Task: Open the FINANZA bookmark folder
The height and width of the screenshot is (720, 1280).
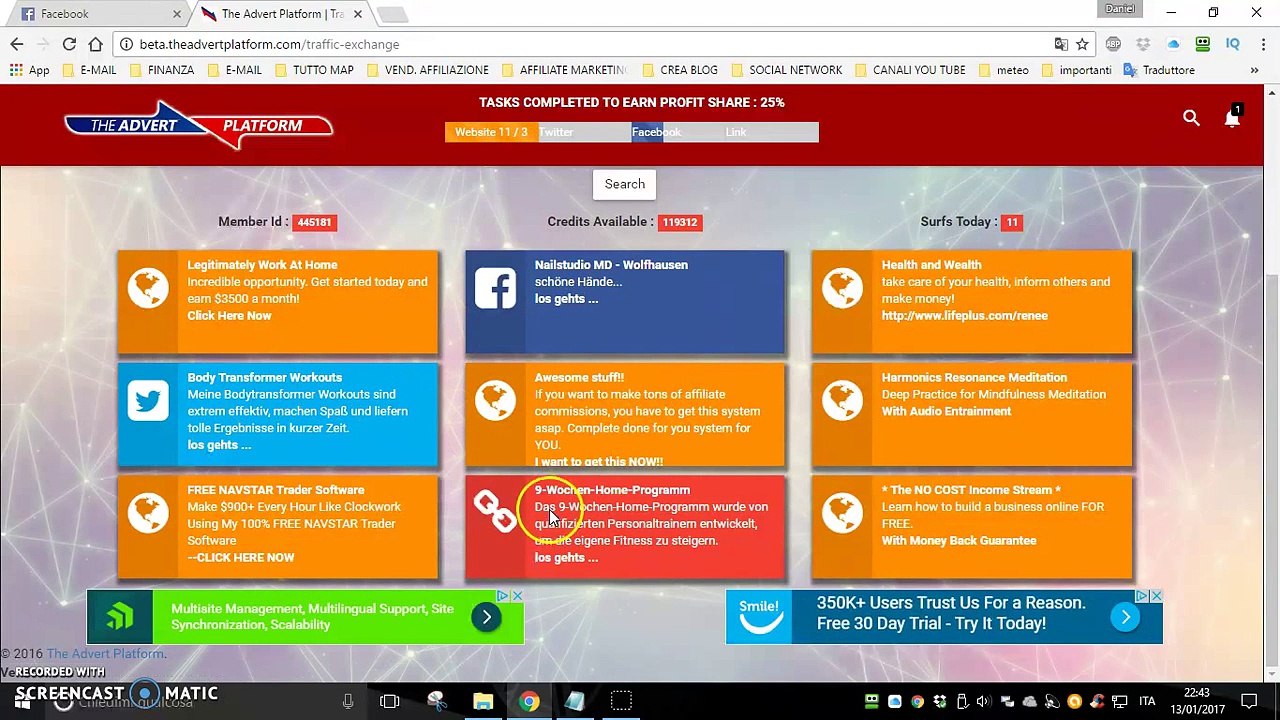Action: click(x=161, y=70)
